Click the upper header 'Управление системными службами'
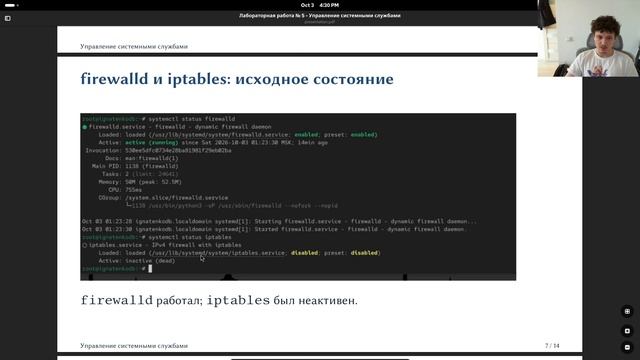This screenshot has width=640, height=360. 134,47
